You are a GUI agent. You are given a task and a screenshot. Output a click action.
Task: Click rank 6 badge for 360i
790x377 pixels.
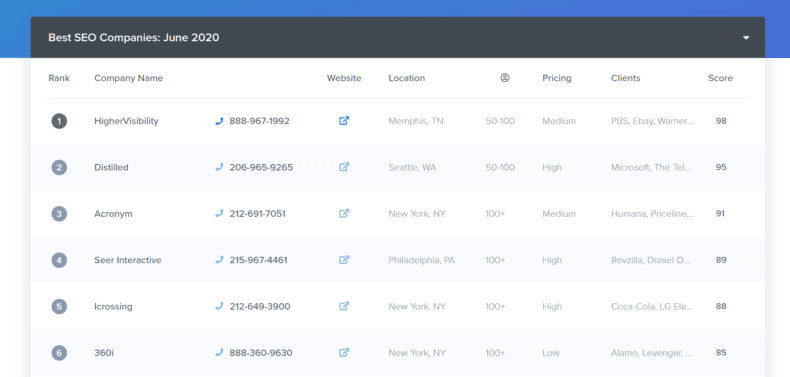coord(59,353)
